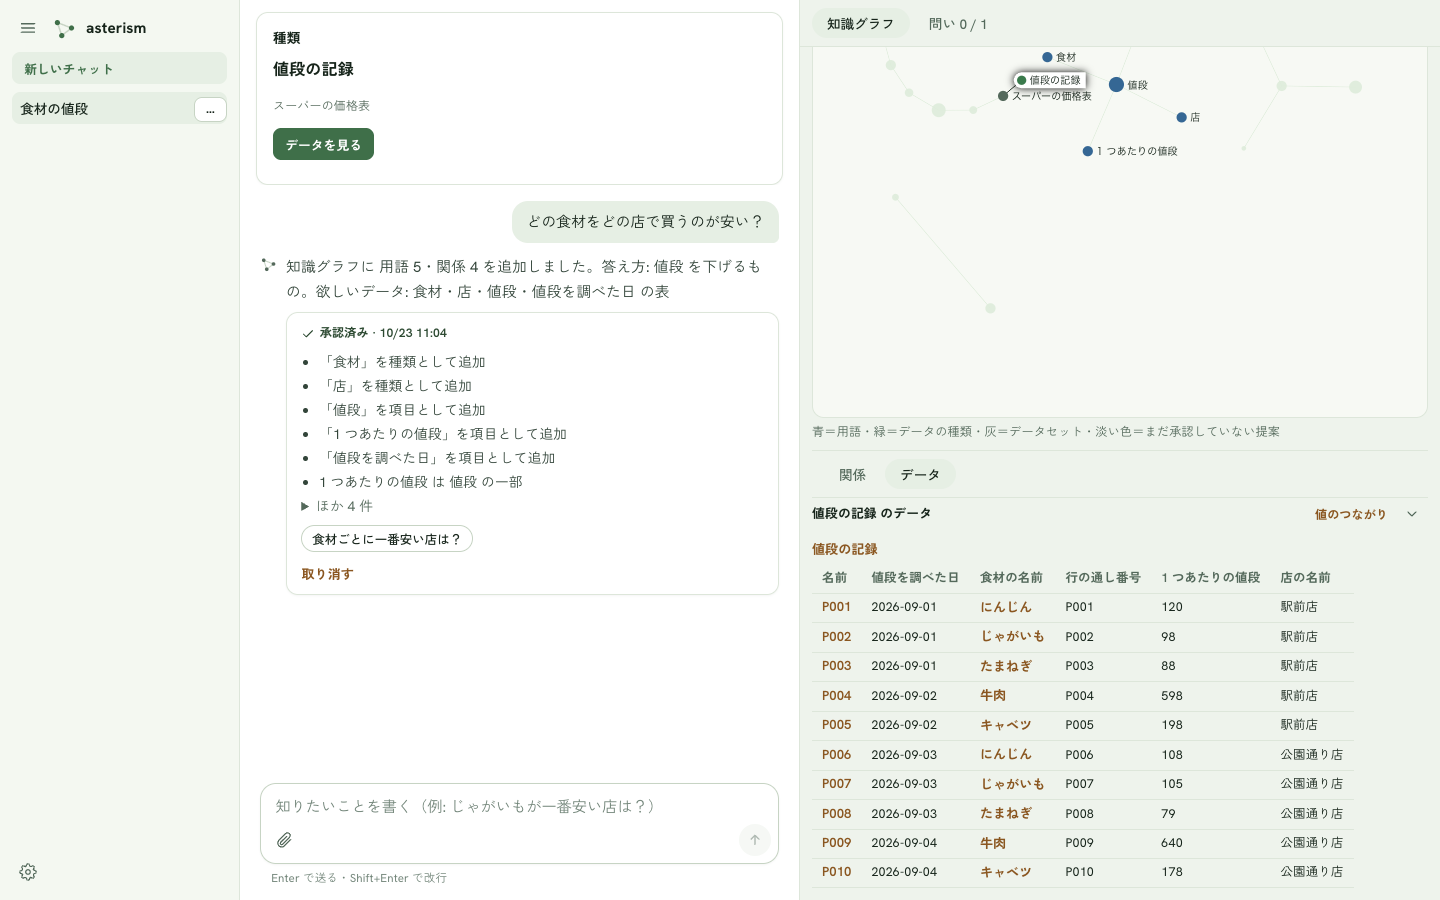
Task: Click たまねぎ in row P008
Action: coord(1005,813)
